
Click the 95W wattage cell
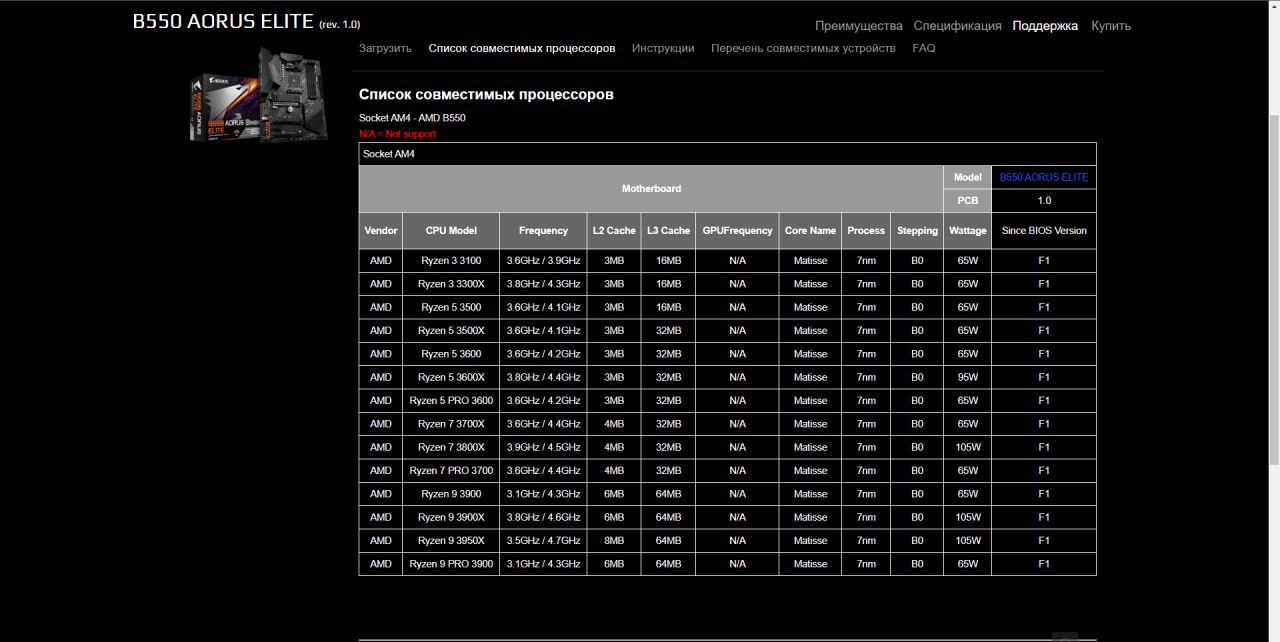click(967, 377)
